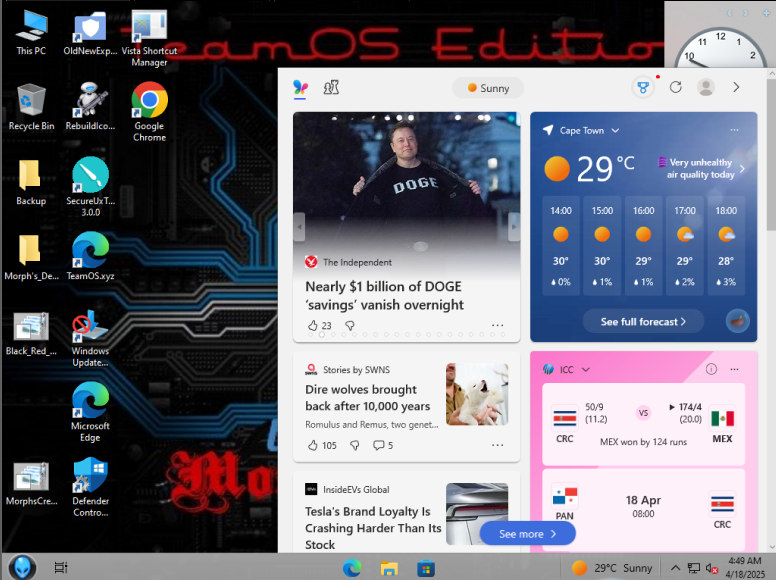
Task: Click the PAN vs CRC 18 Apr fixture
Action: pos(643,510)
